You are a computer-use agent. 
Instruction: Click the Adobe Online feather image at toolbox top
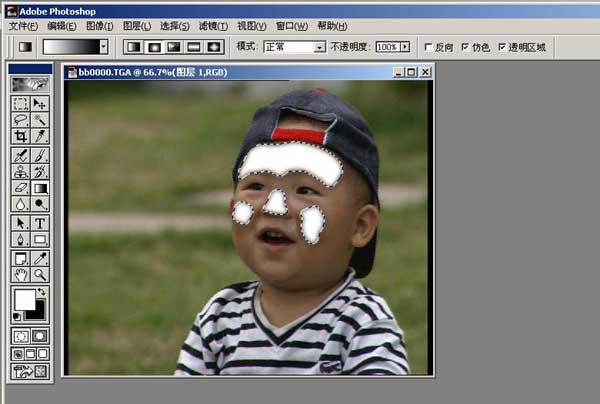click(30, 85)
